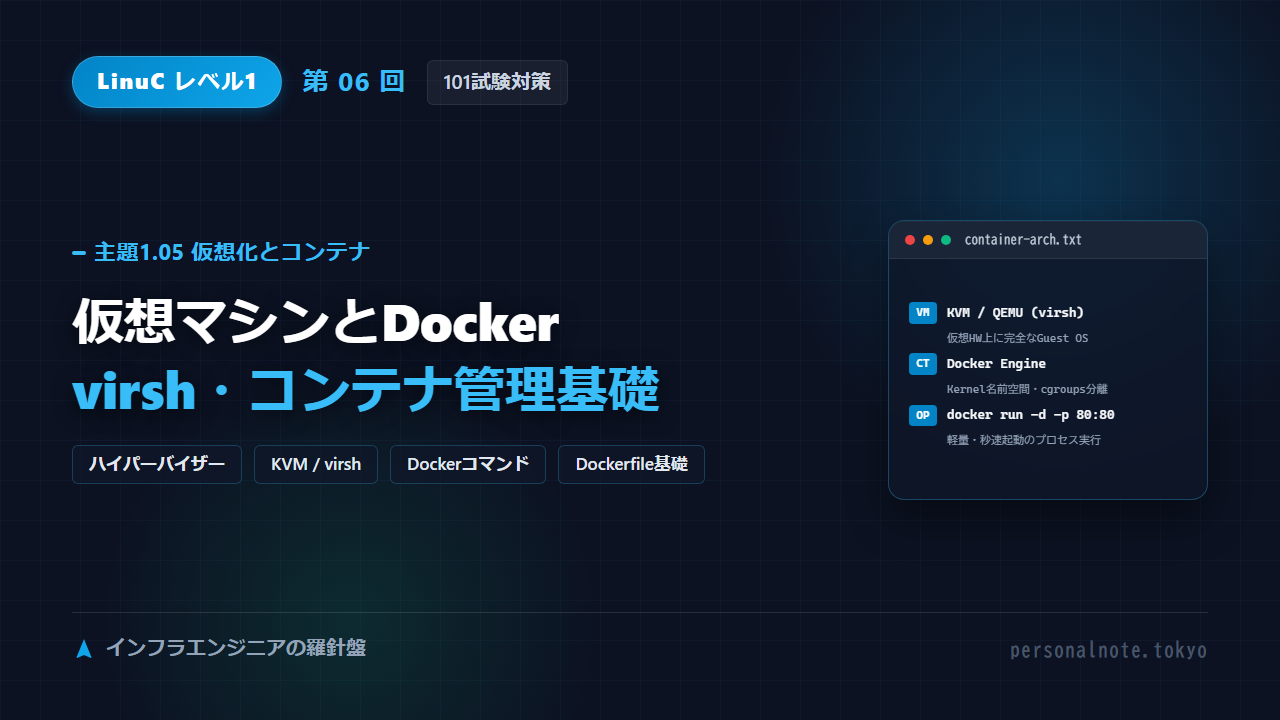The height and width of the screenshot is (720, 1280).
Task: Select the 101試験対策 tag
Action: pyautogui.click(x=497, y=83)
